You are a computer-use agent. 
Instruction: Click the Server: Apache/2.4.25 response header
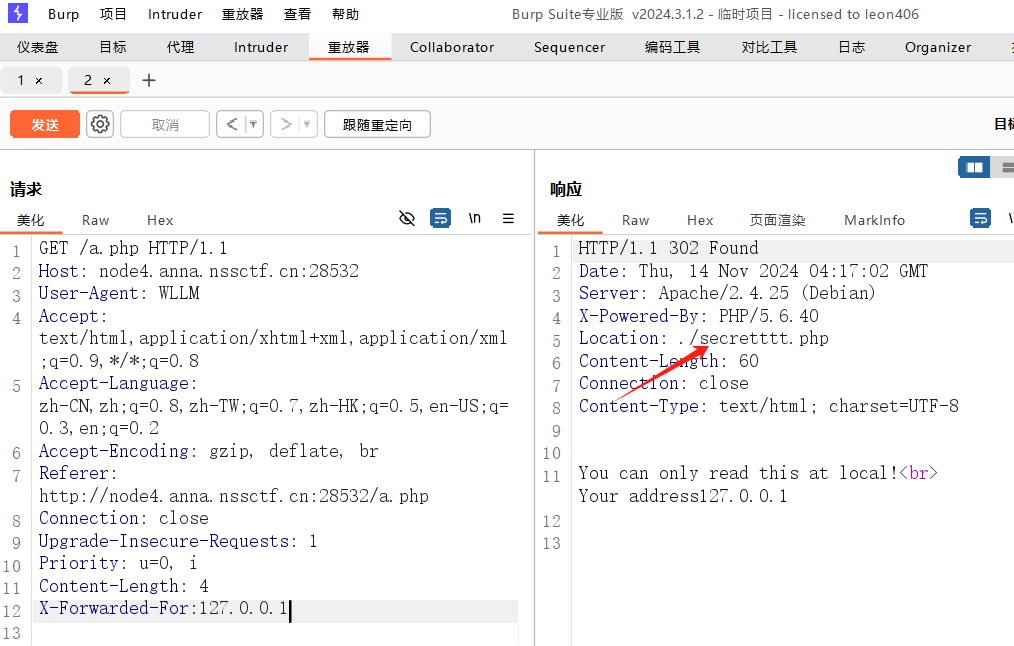(x=727, y=293)
